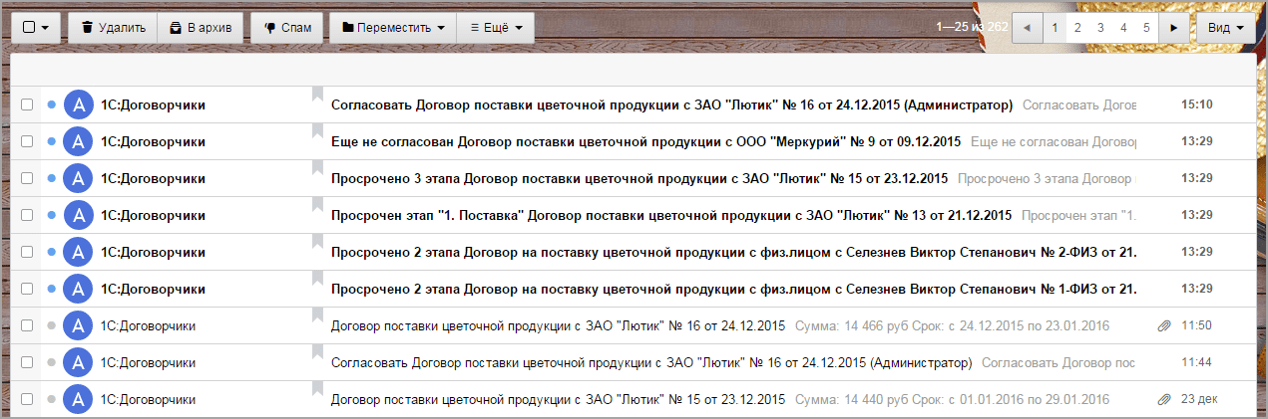Click bookmark flag on 15:10 email

(x=318, y=97)
